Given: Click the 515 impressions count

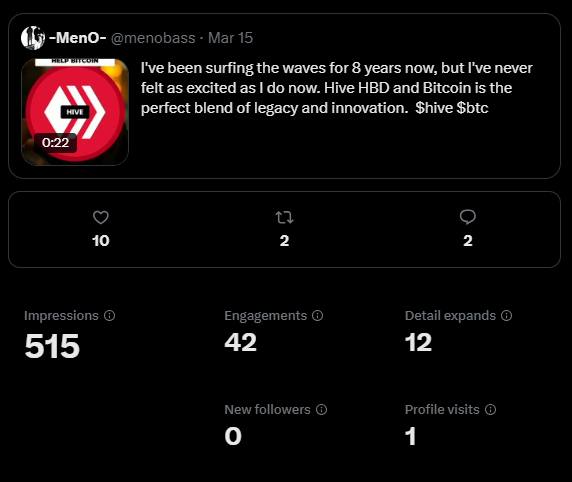Looking at the screenshot, I should (52, 346).
